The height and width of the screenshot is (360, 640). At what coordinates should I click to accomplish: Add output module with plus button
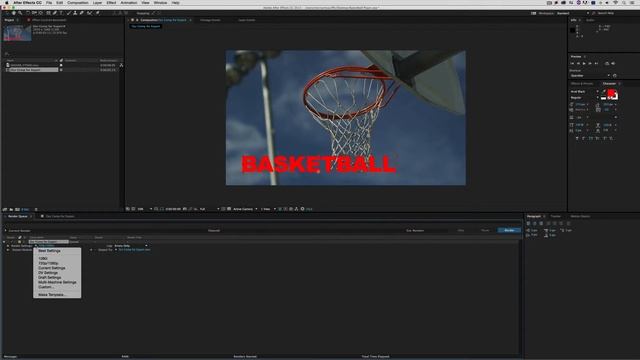91,249
